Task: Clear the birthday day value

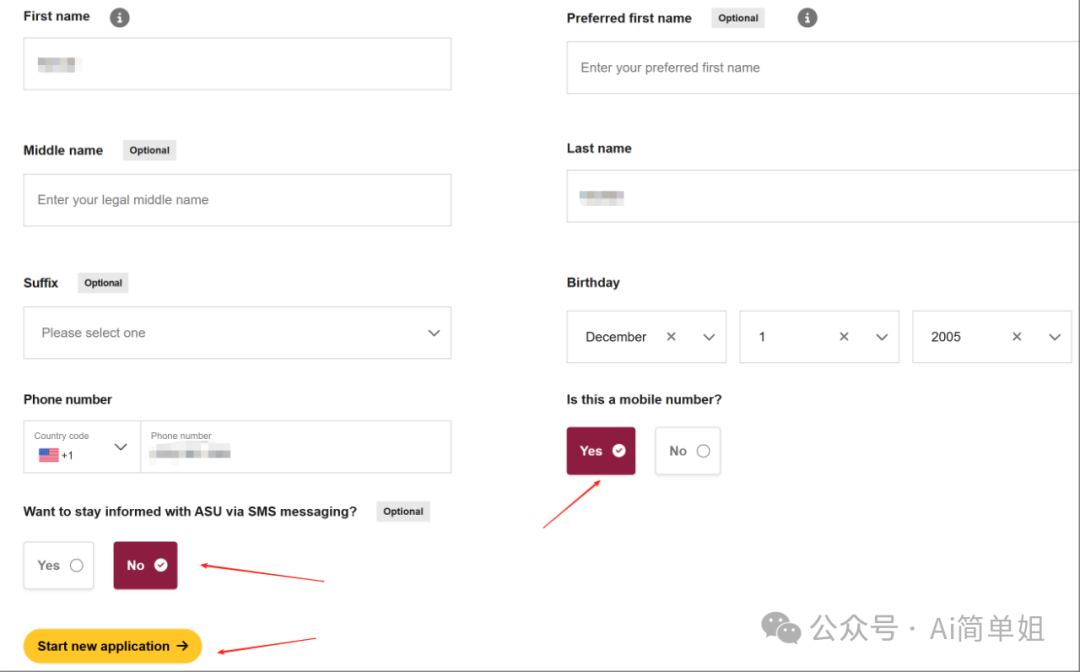Action: coord(844,337)
